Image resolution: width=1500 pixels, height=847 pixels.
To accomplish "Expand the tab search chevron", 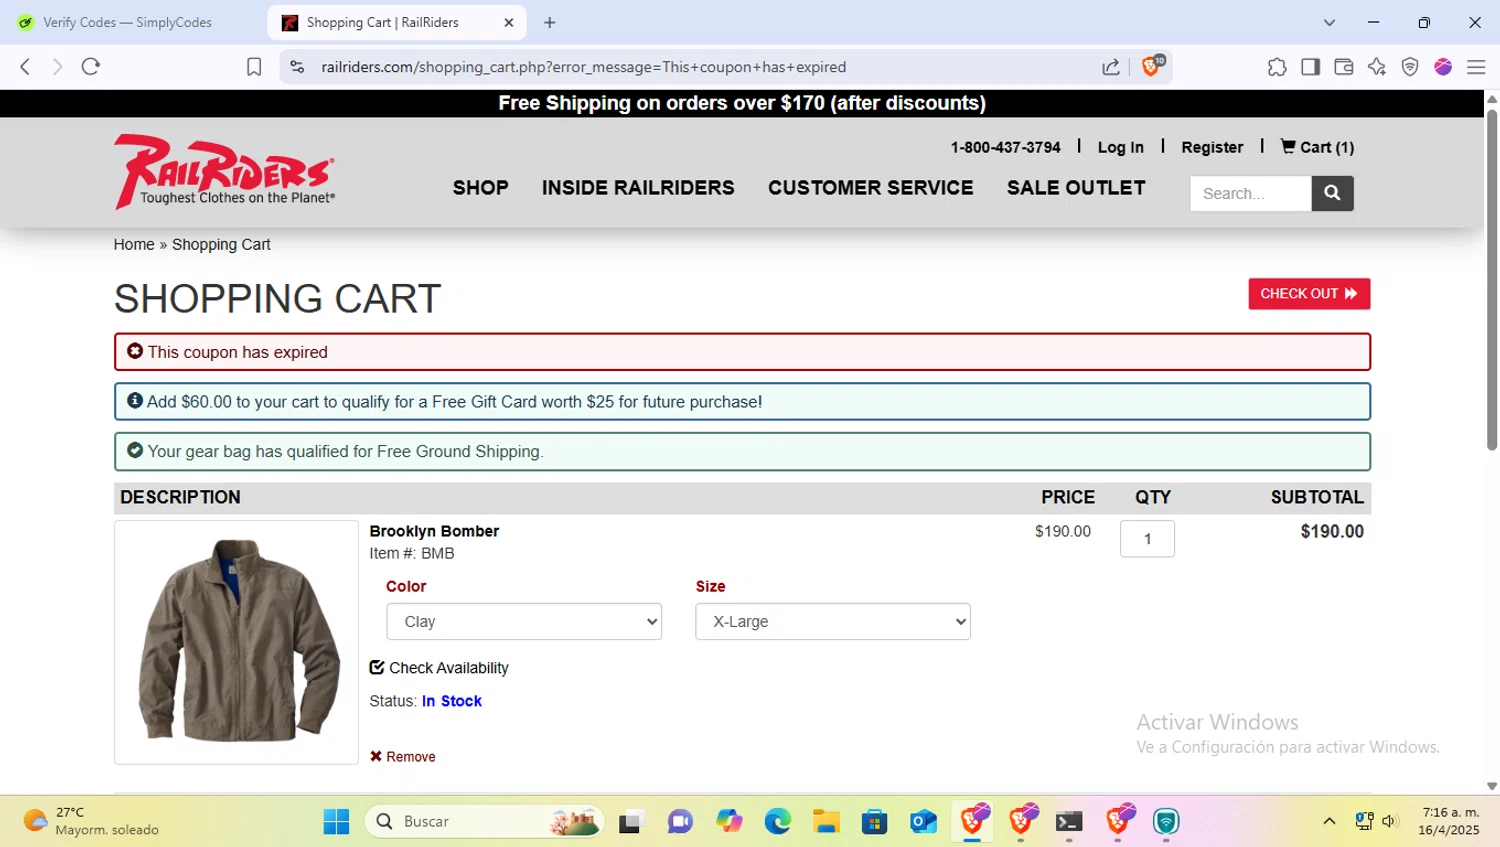I will pos(1329,22).
